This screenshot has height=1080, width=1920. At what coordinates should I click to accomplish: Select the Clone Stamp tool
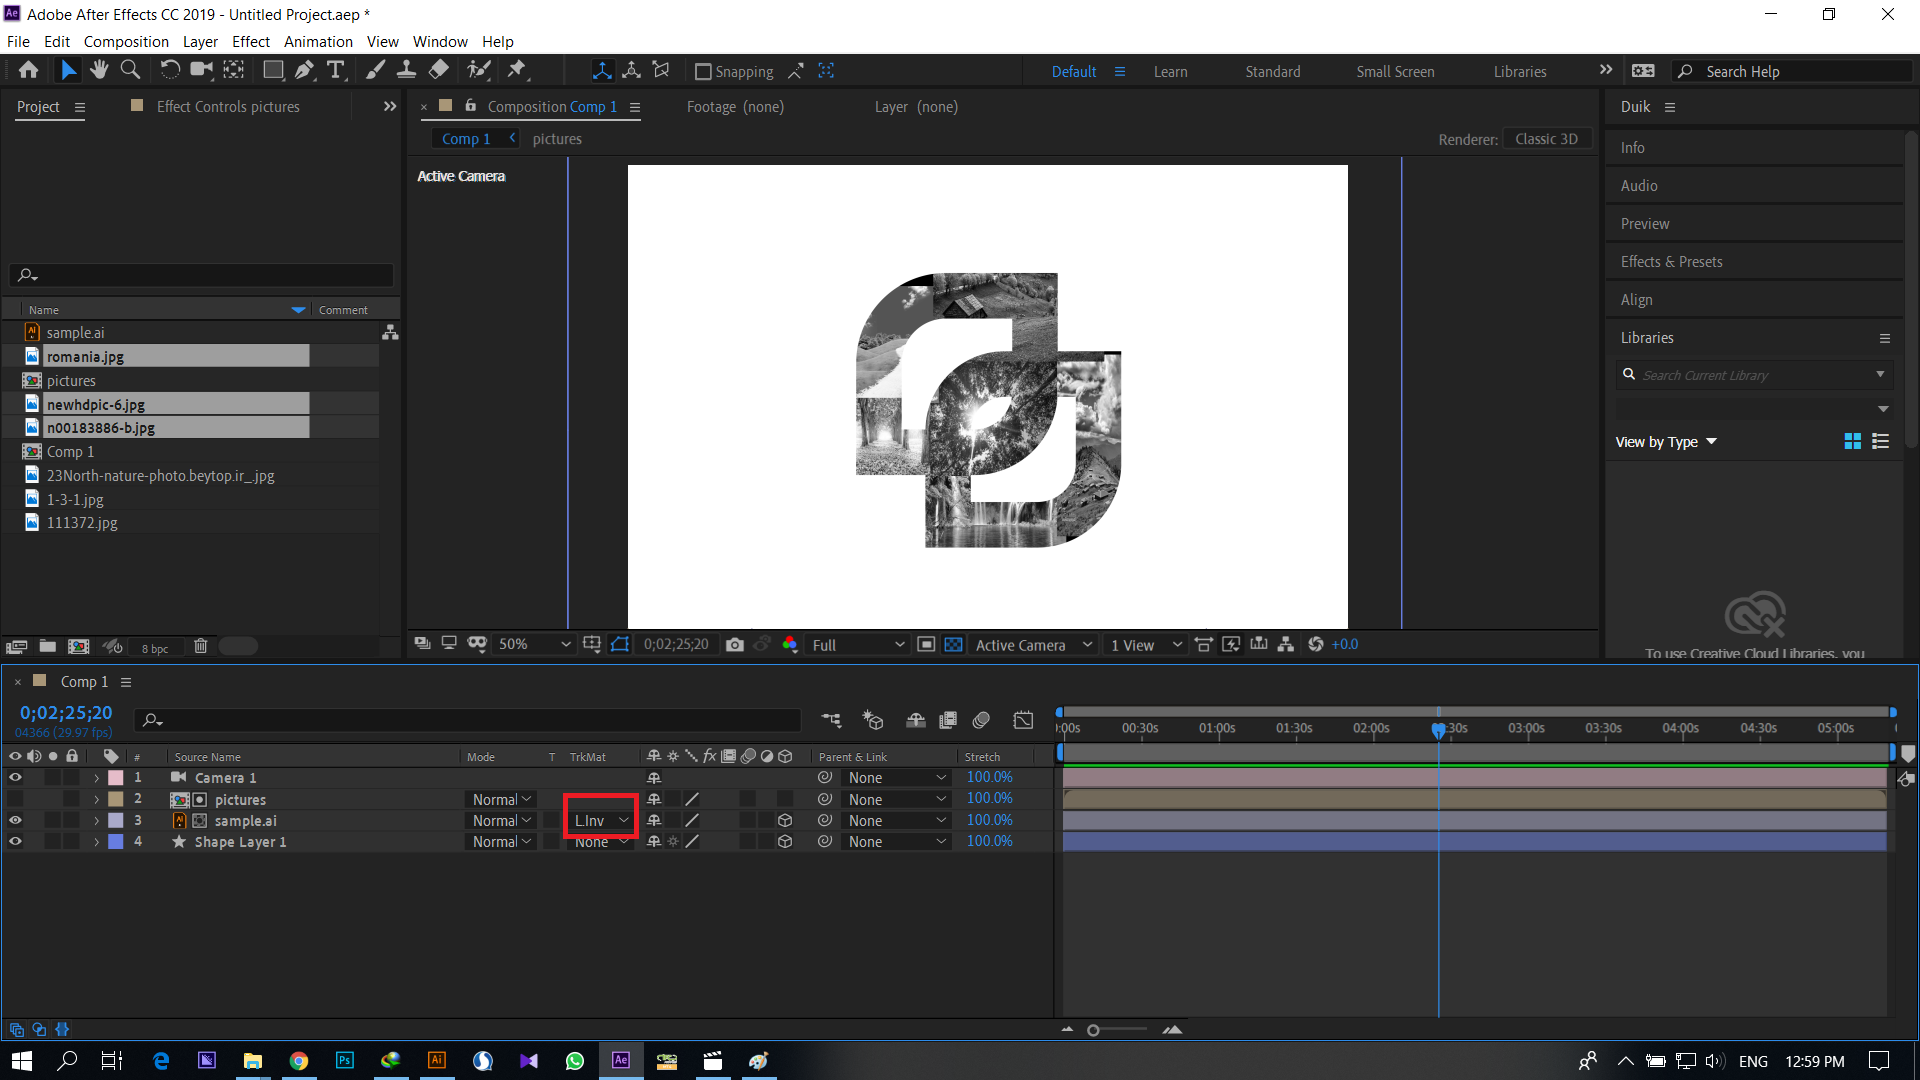[x=406, y=70]
